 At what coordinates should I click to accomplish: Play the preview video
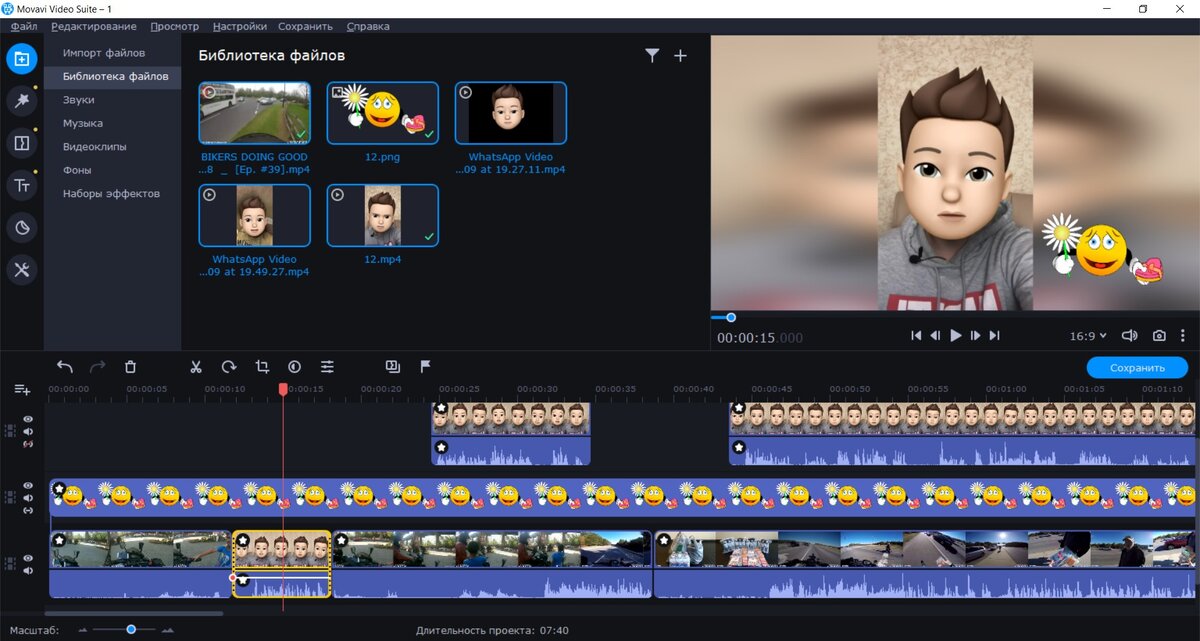[x=955, y=336]
